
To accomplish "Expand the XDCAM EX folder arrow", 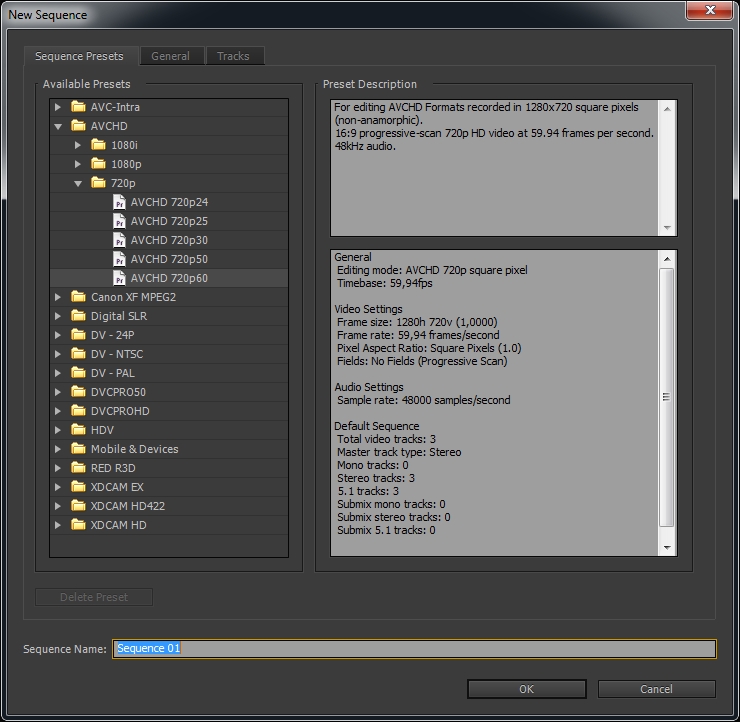I will (x=58, y=487).
